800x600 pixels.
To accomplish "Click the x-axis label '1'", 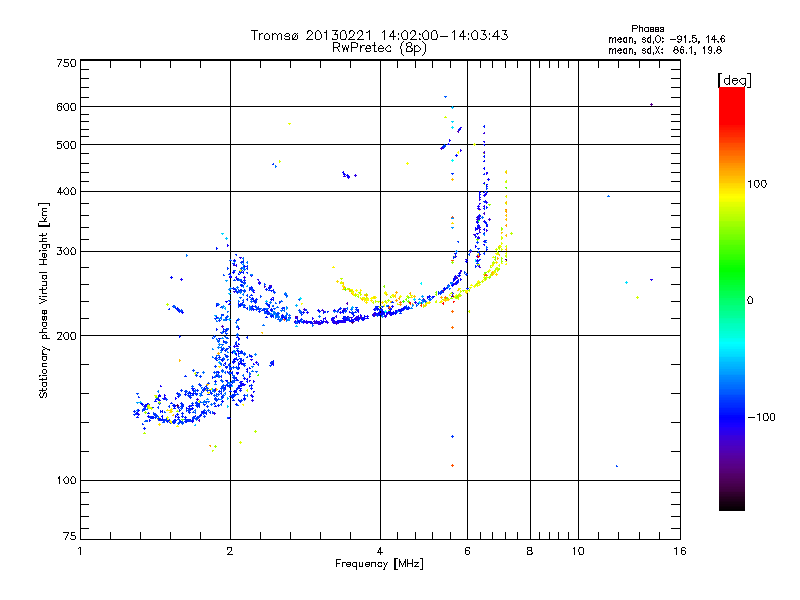I will (x=80, y=551).
